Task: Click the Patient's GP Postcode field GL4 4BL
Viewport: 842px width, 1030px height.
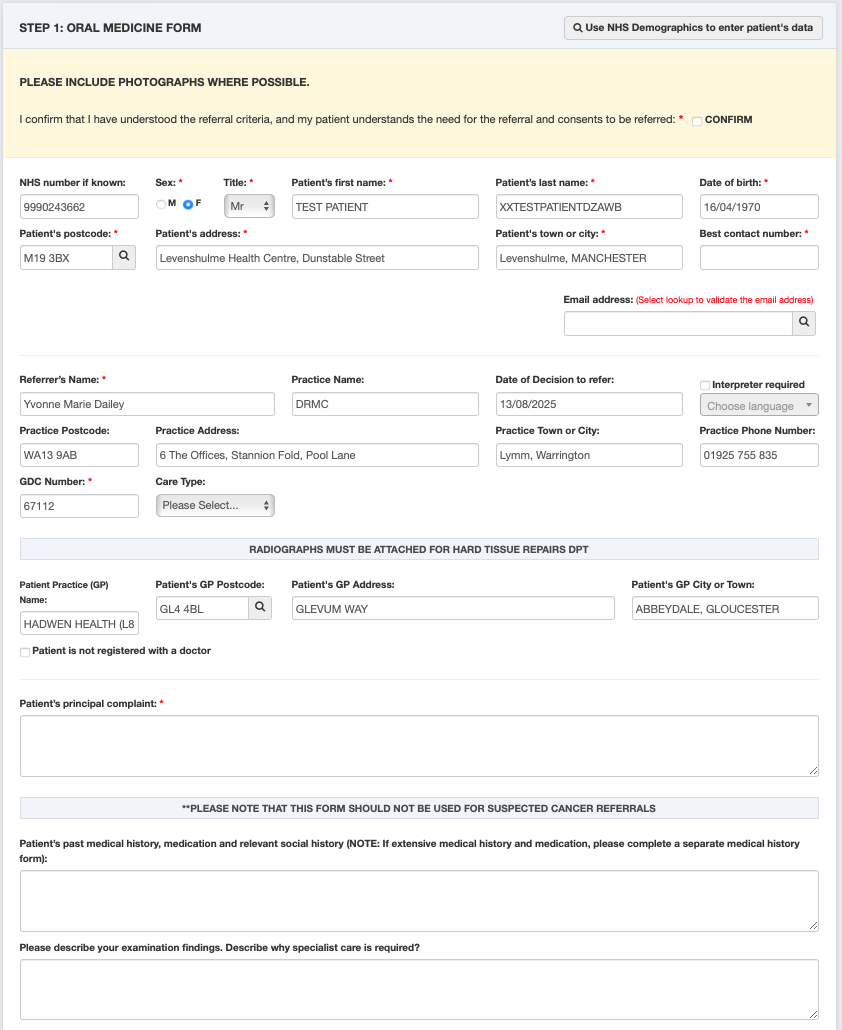Action: (202, 608)
